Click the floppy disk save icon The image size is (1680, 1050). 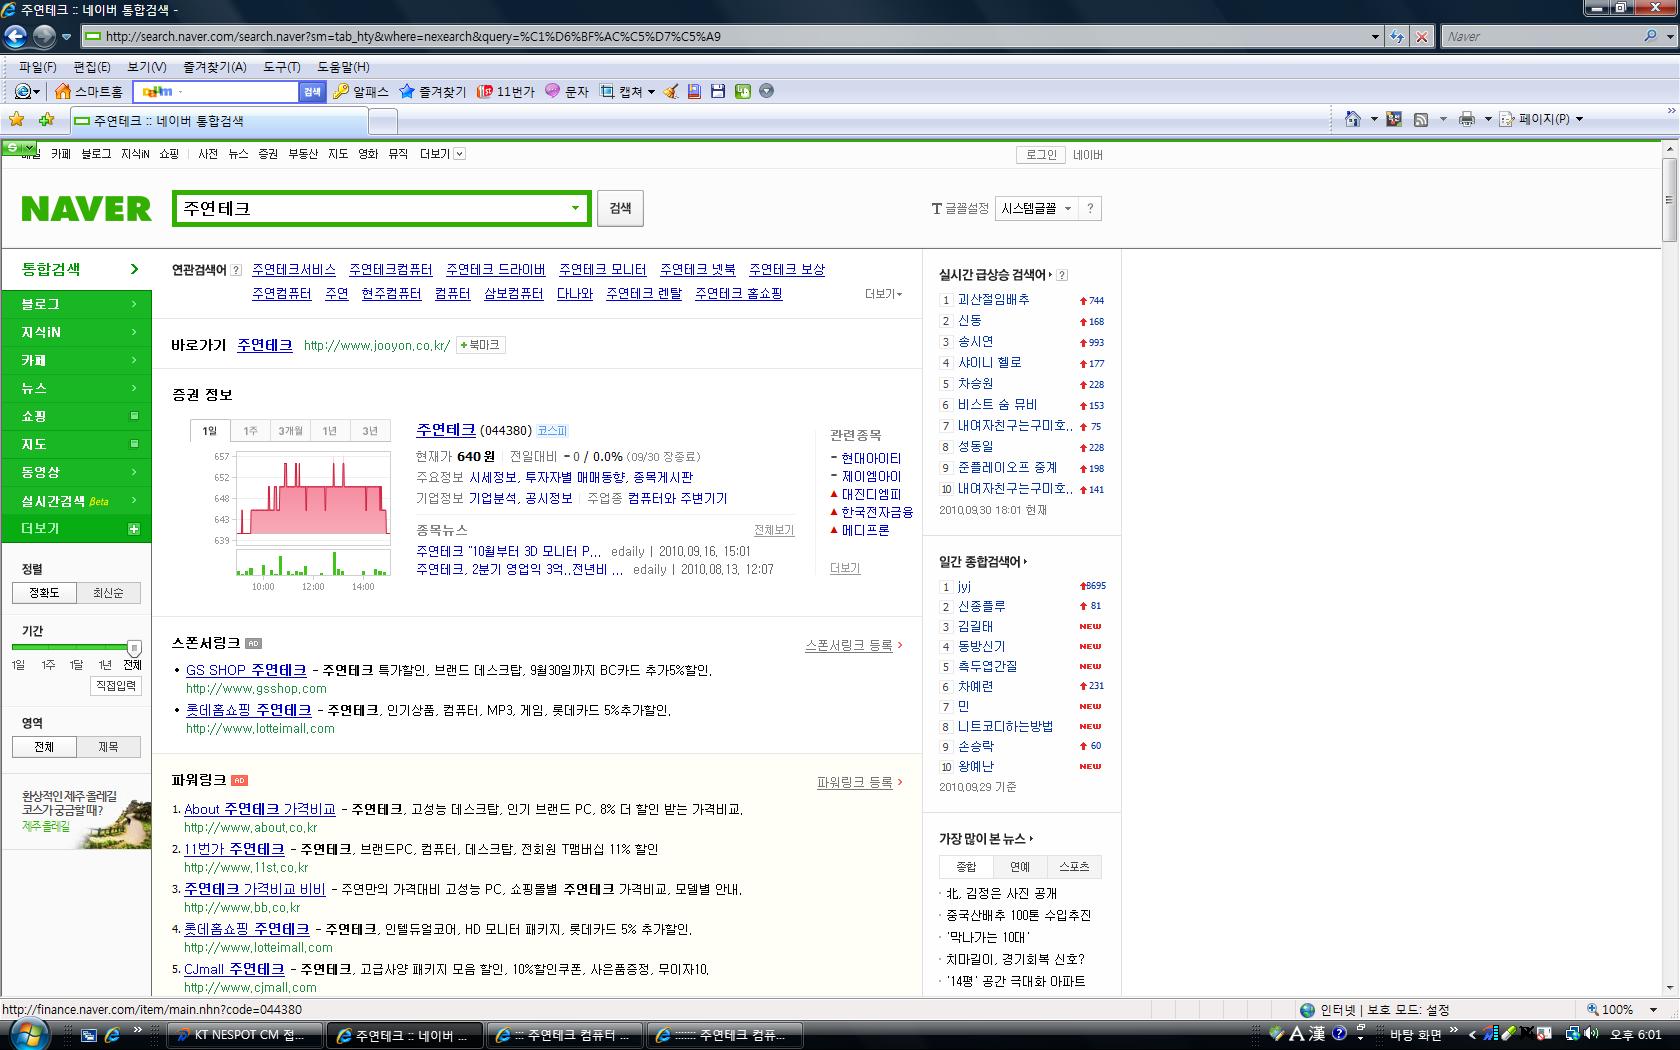(x=717, y=91)
